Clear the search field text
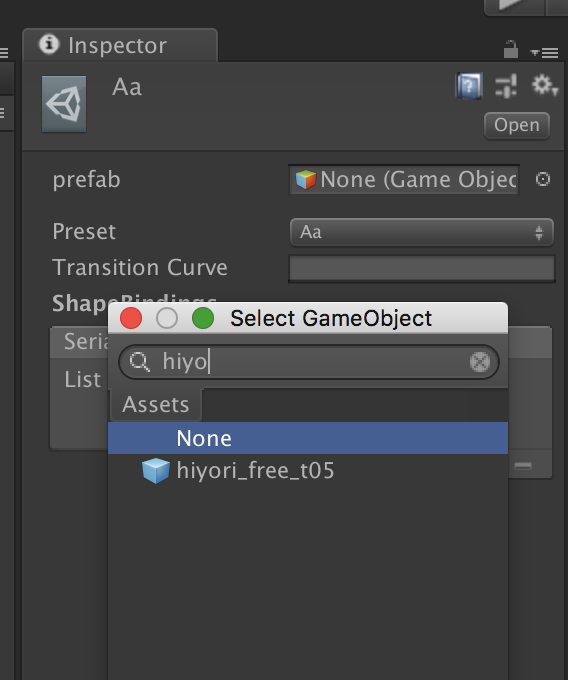The width and height of the screenshot is (568, 680). tap(480, 362)
